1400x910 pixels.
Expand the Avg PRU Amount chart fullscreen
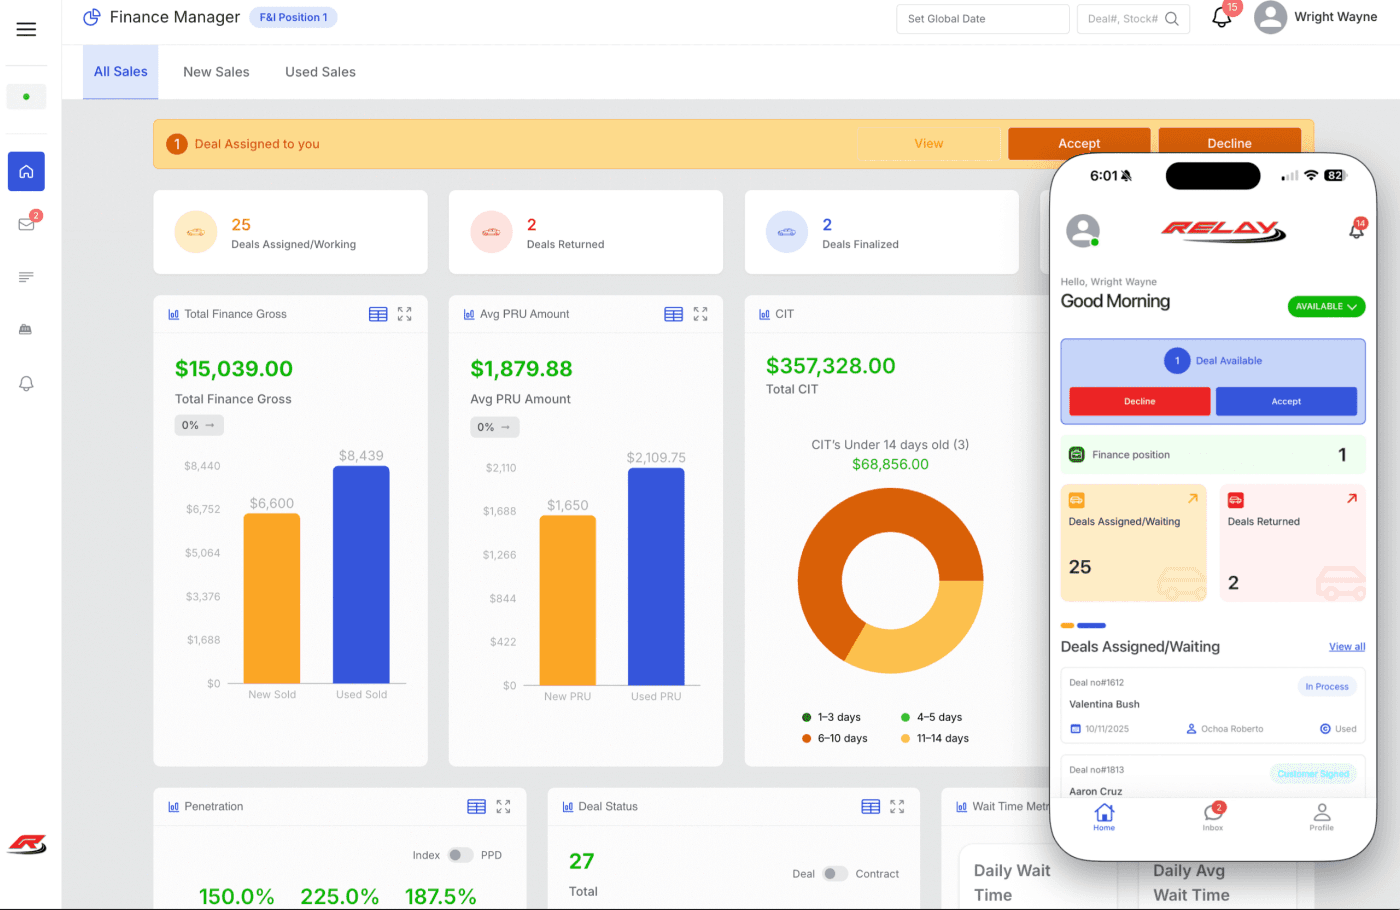pos(700,313)
